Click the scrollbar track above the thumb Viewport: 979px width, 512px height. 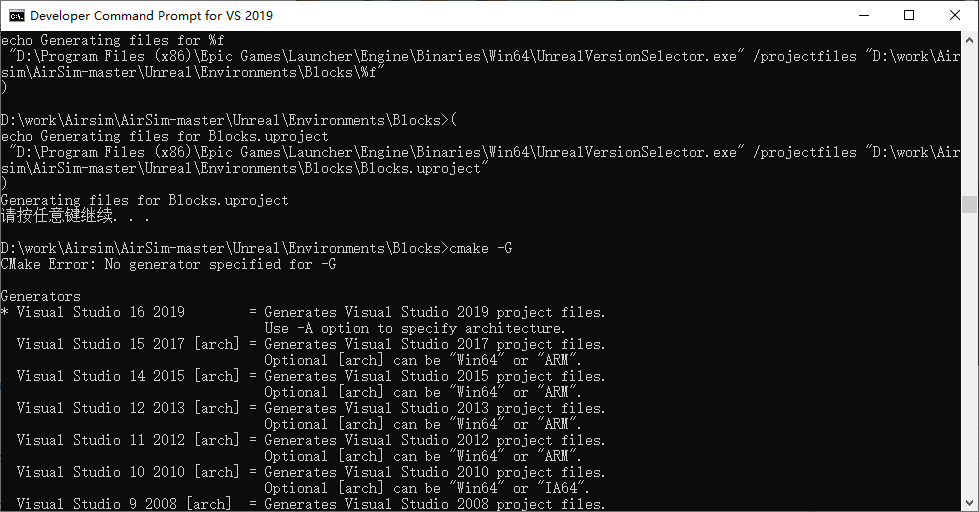coord(970,120)
